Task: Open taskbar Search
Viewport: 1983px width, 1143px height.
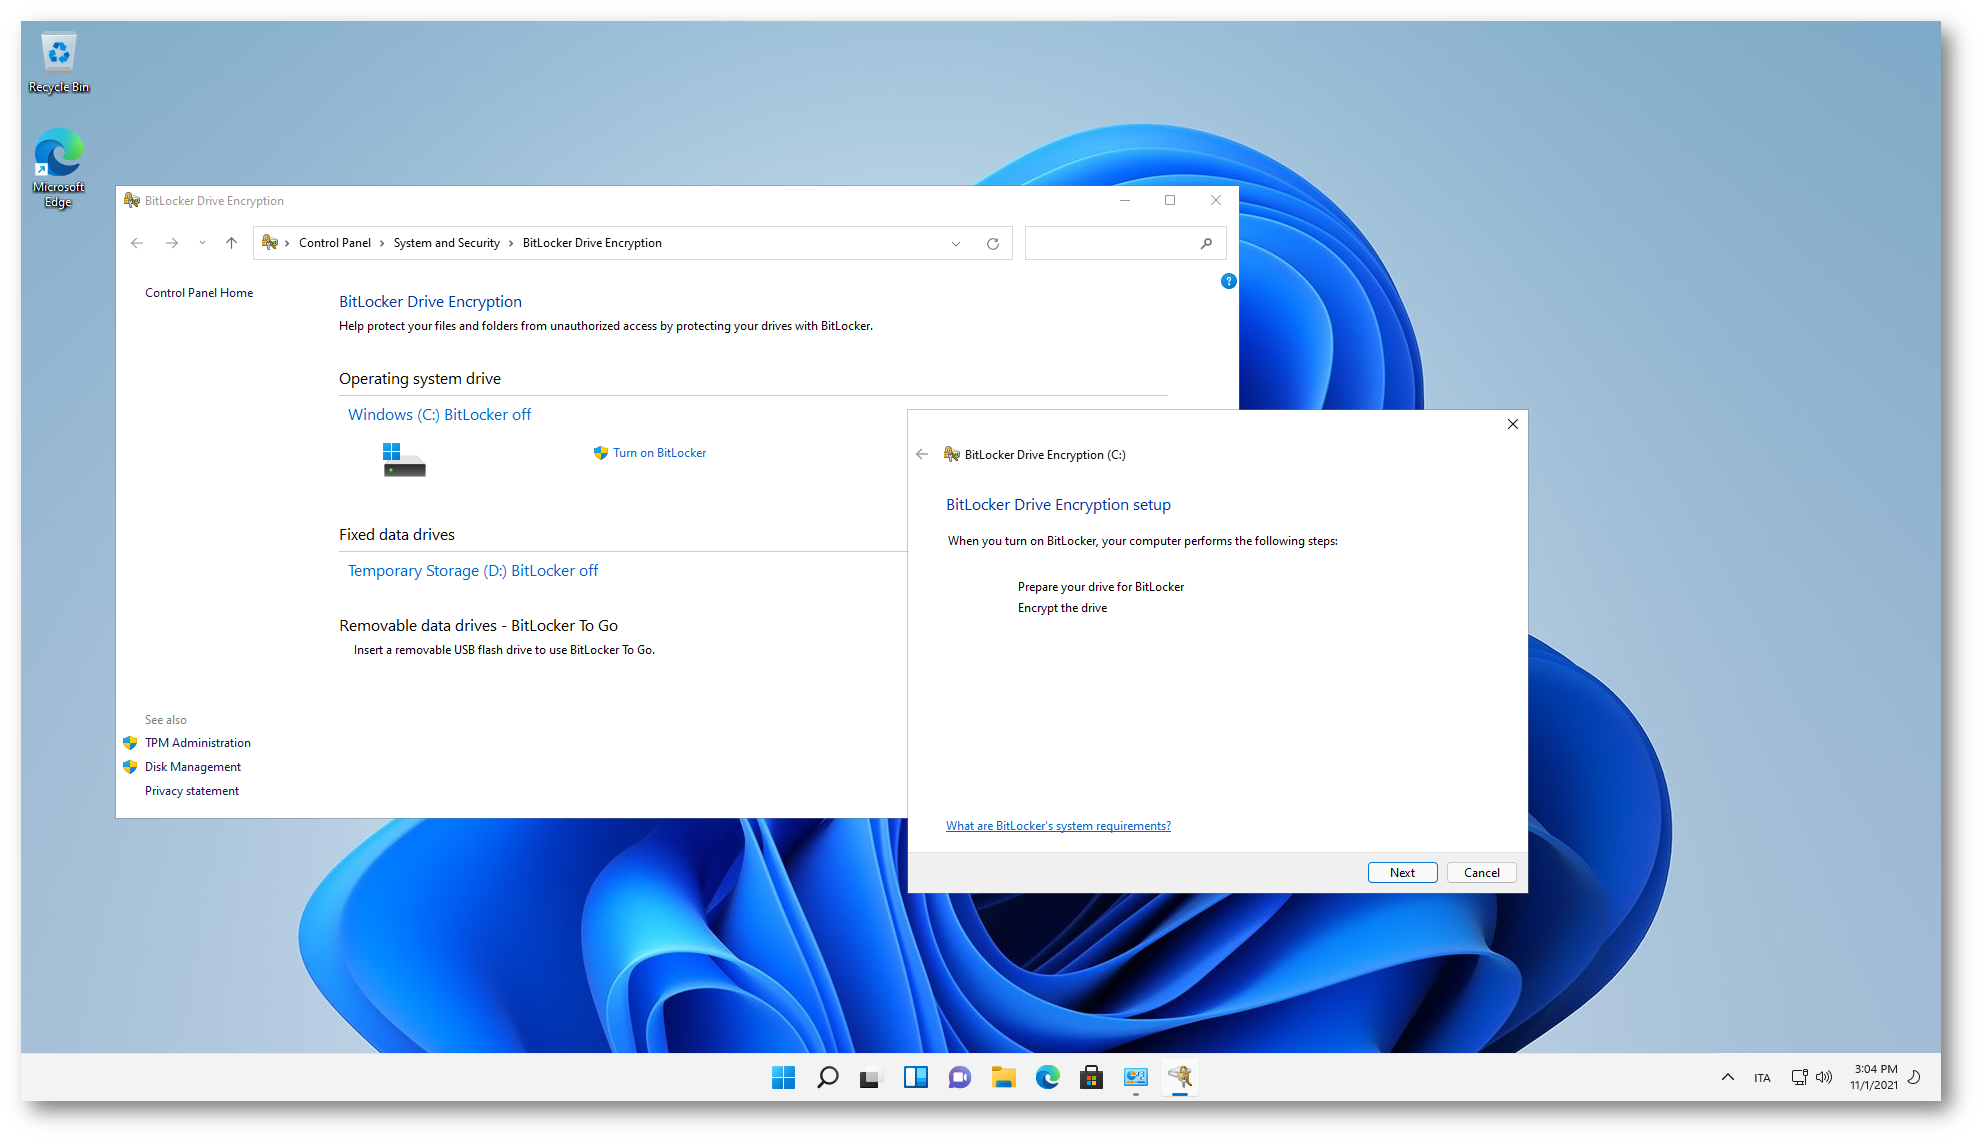Action: [x=827, y=1077]
